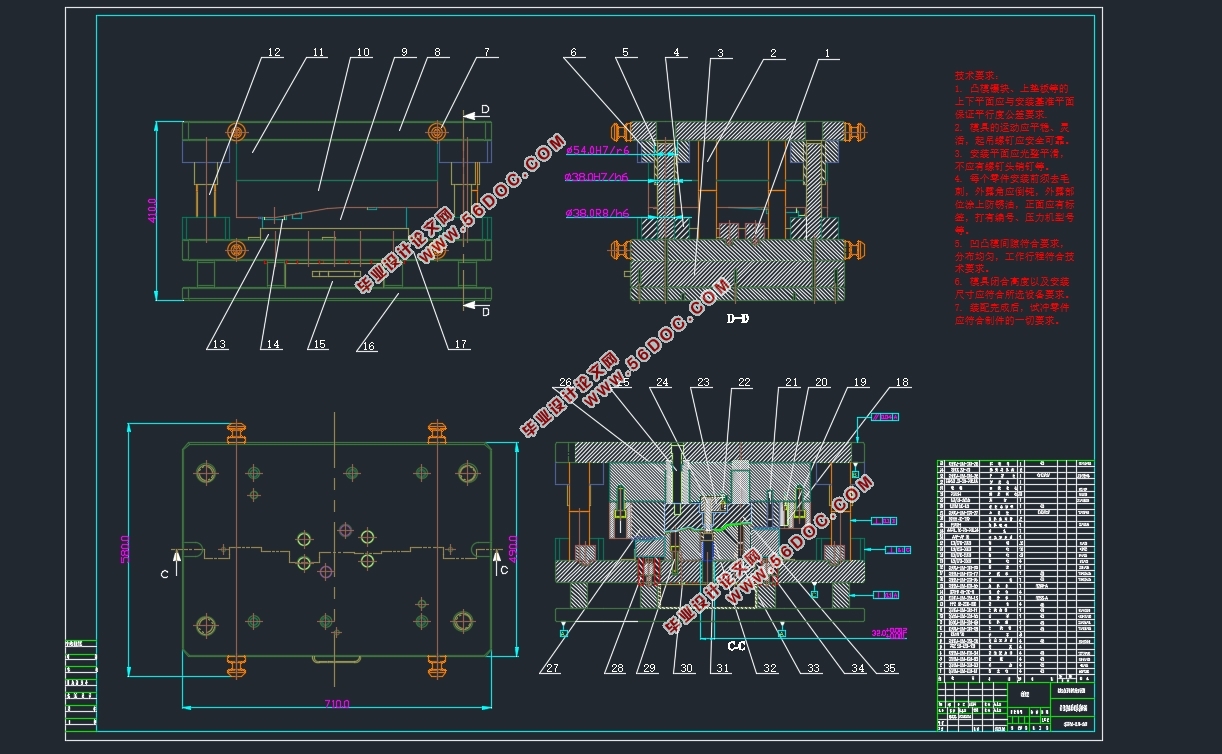
Task: Click part balloon number 12
Action: [273, 52]
